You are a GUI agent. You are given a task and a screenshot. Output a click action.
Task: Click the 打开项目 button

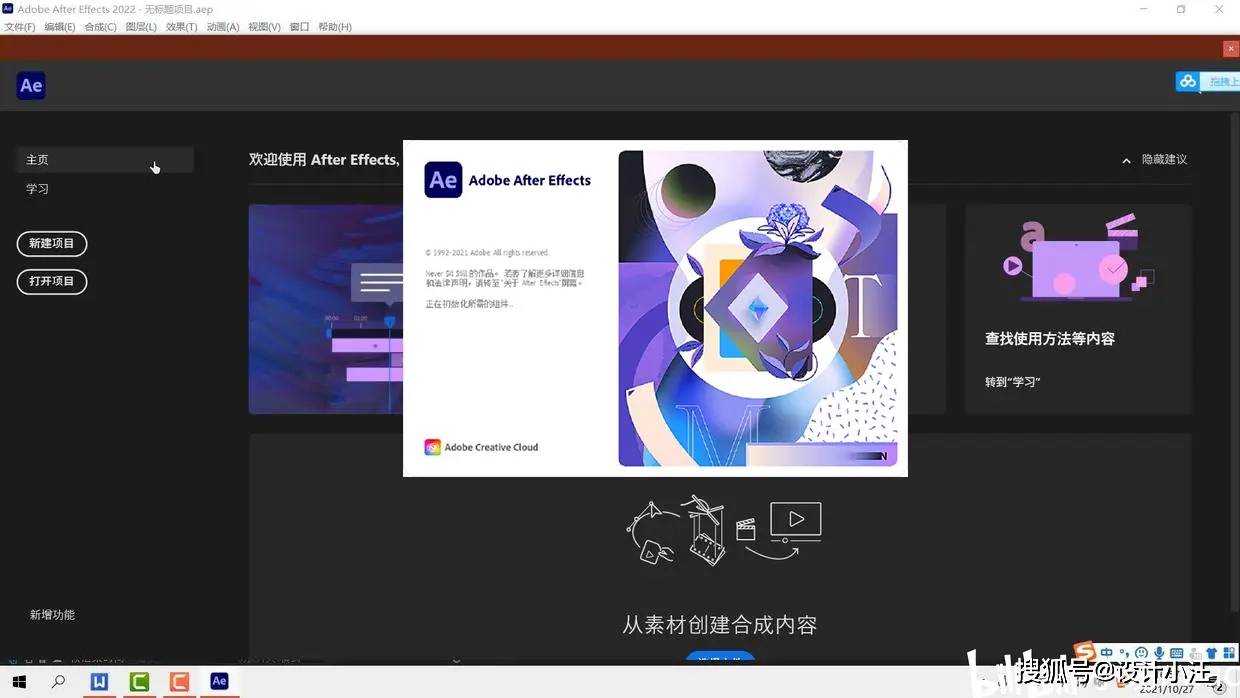(52, 281)
